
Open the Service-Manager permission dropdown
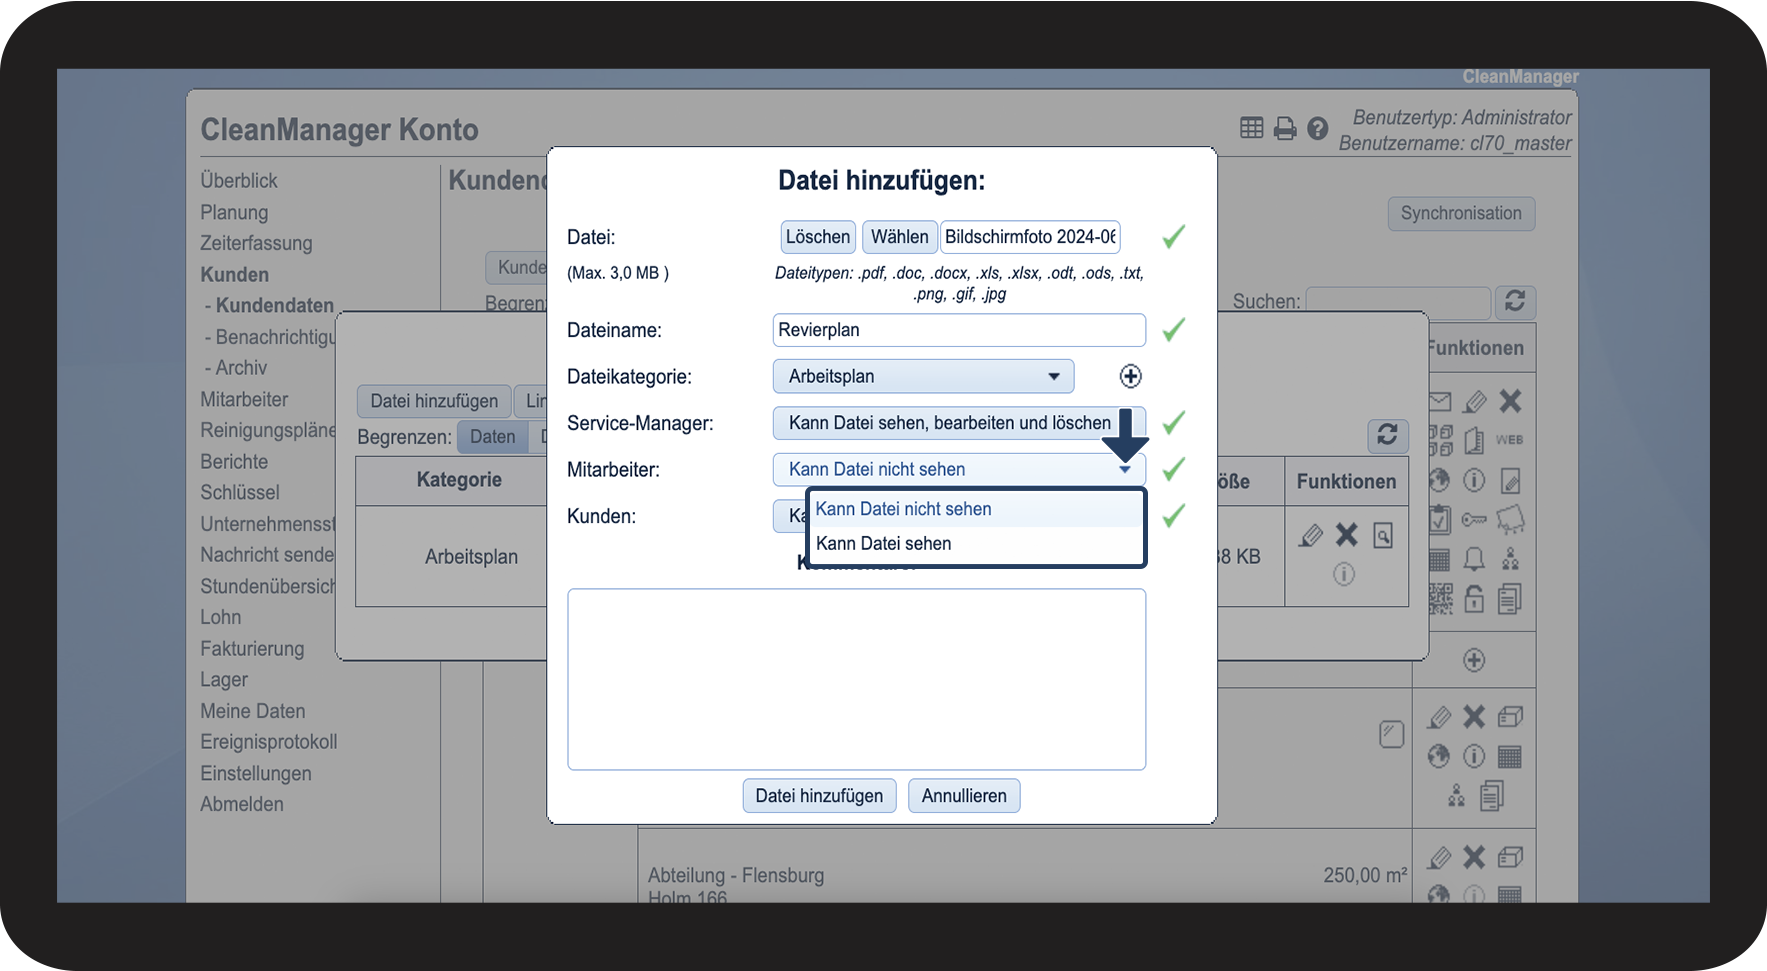click(x=950, y=423)
